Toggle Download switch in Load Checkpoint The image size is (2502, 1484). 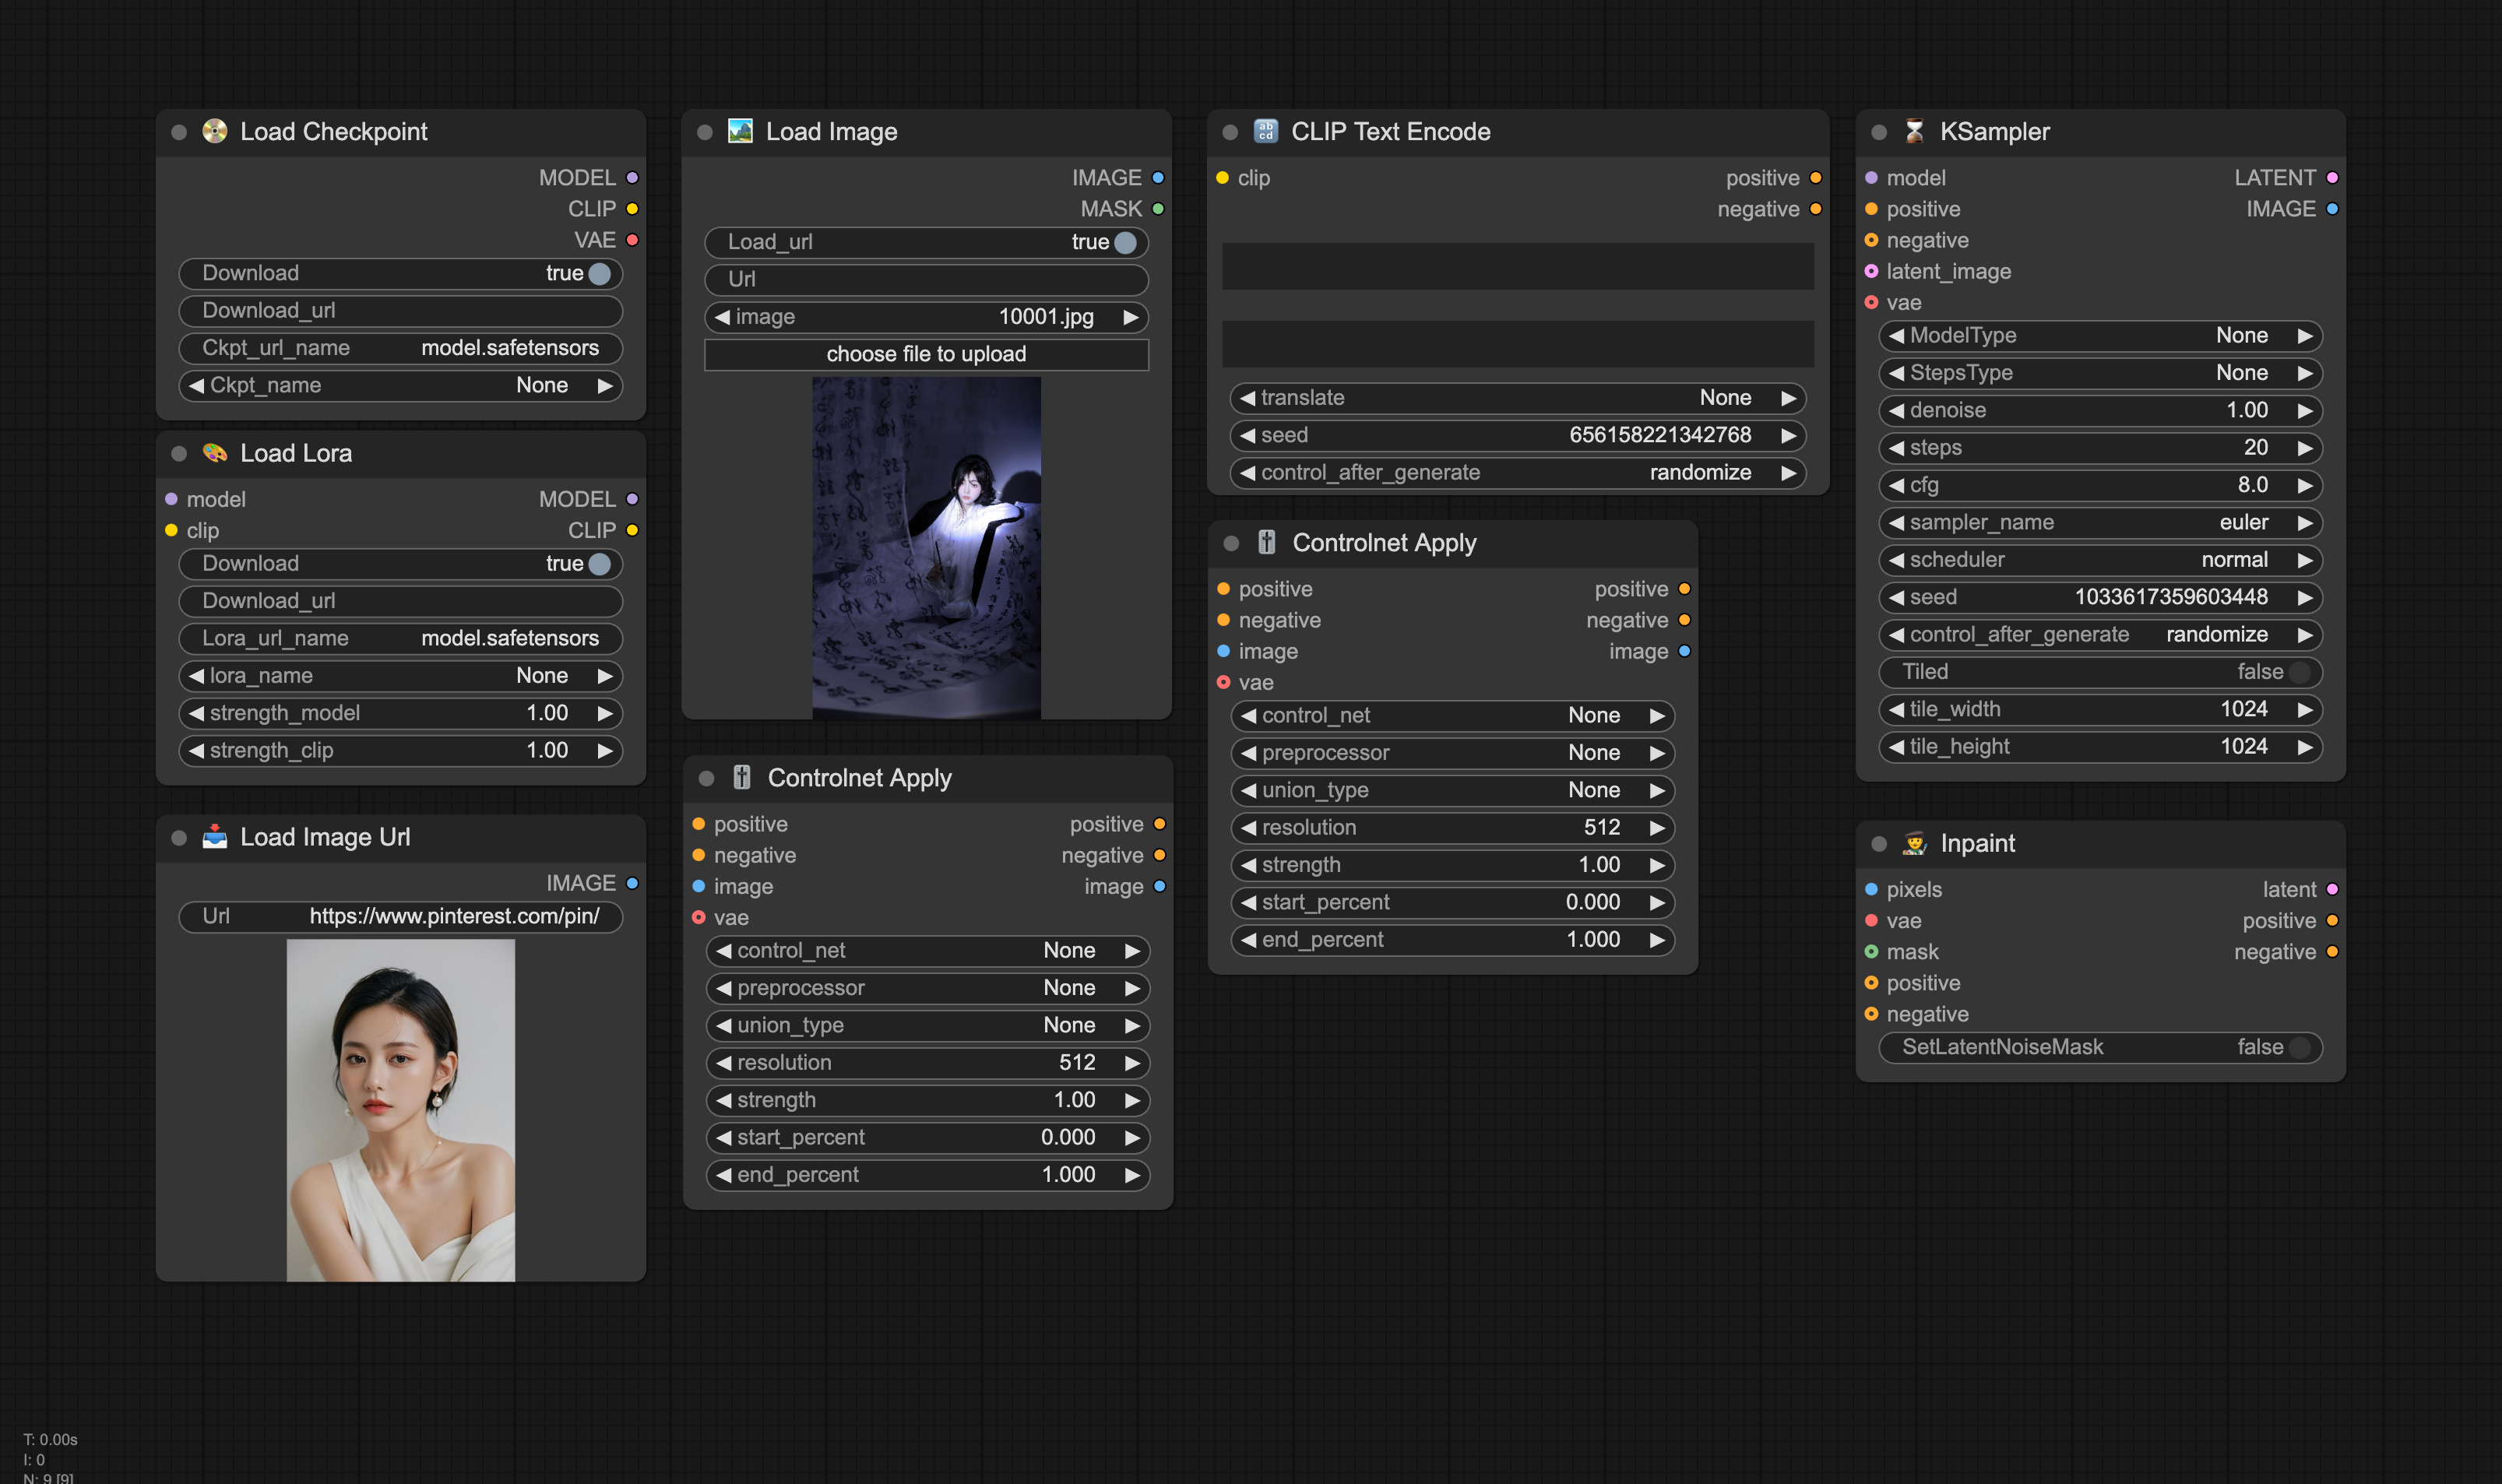coord(599,273)
